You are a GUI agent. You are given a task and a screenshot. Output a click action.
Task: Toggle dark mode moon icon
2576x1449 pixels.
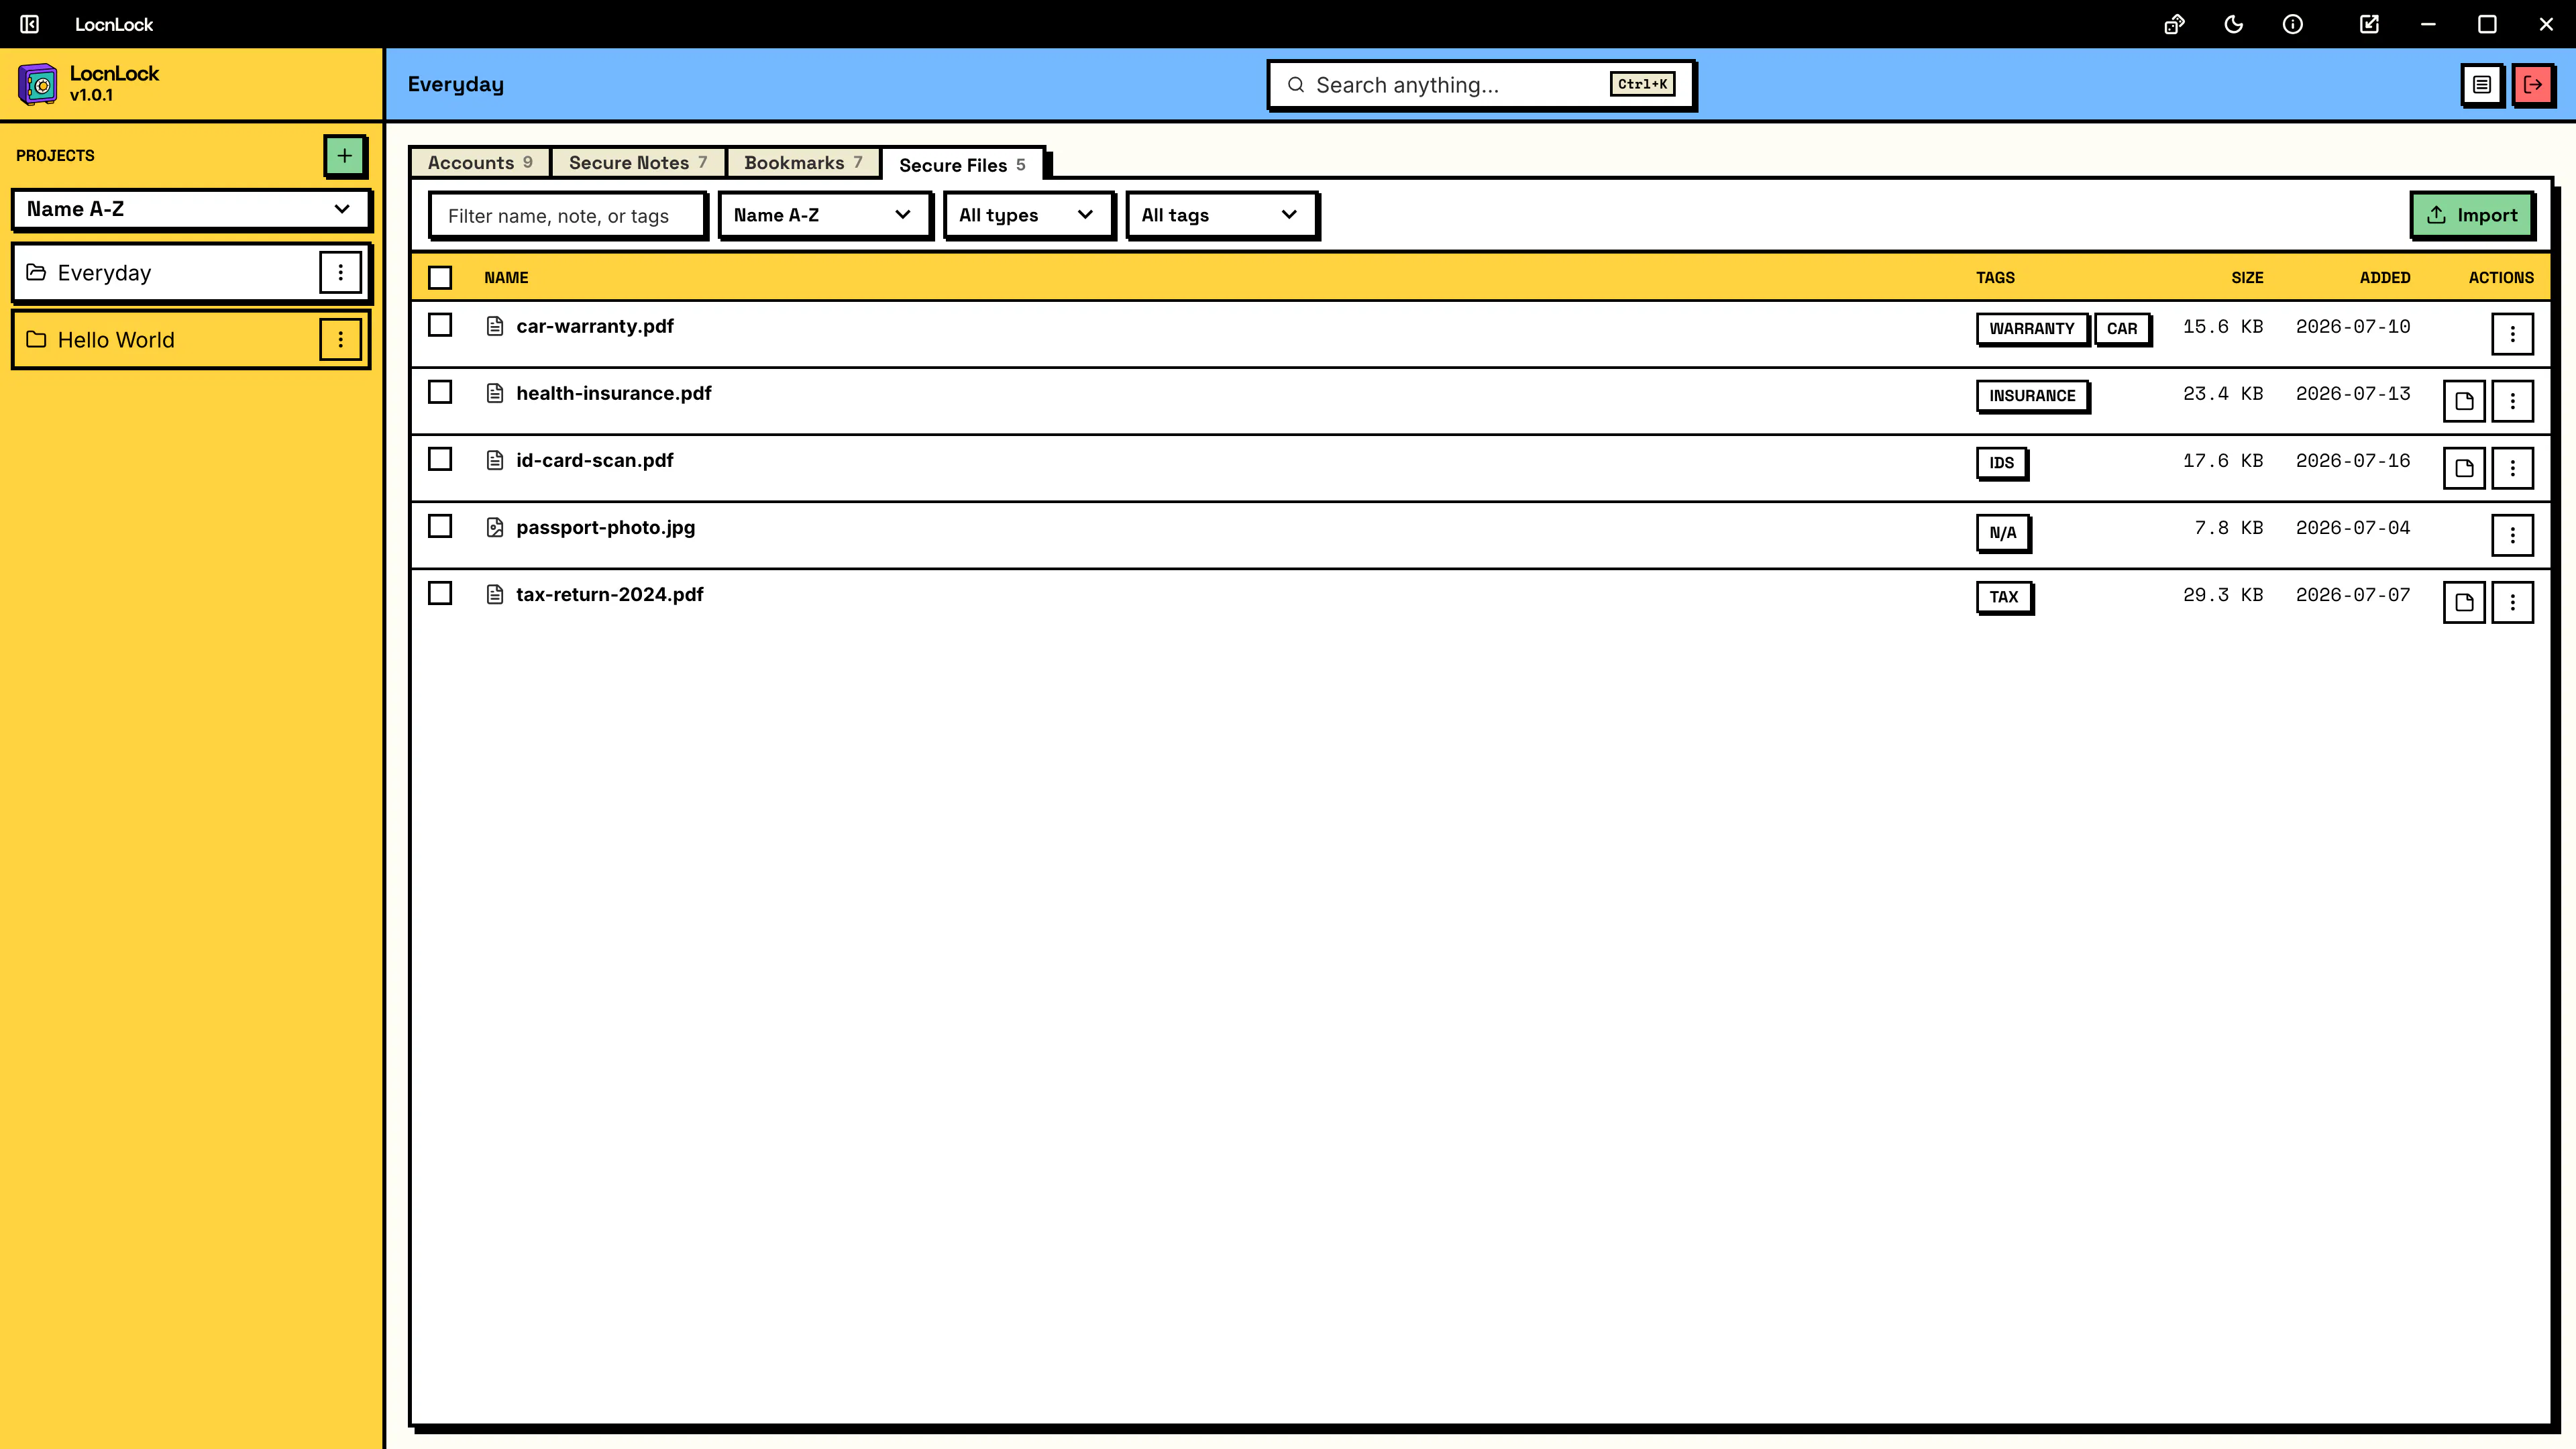pyautogui.click(x=2233, y=24)
